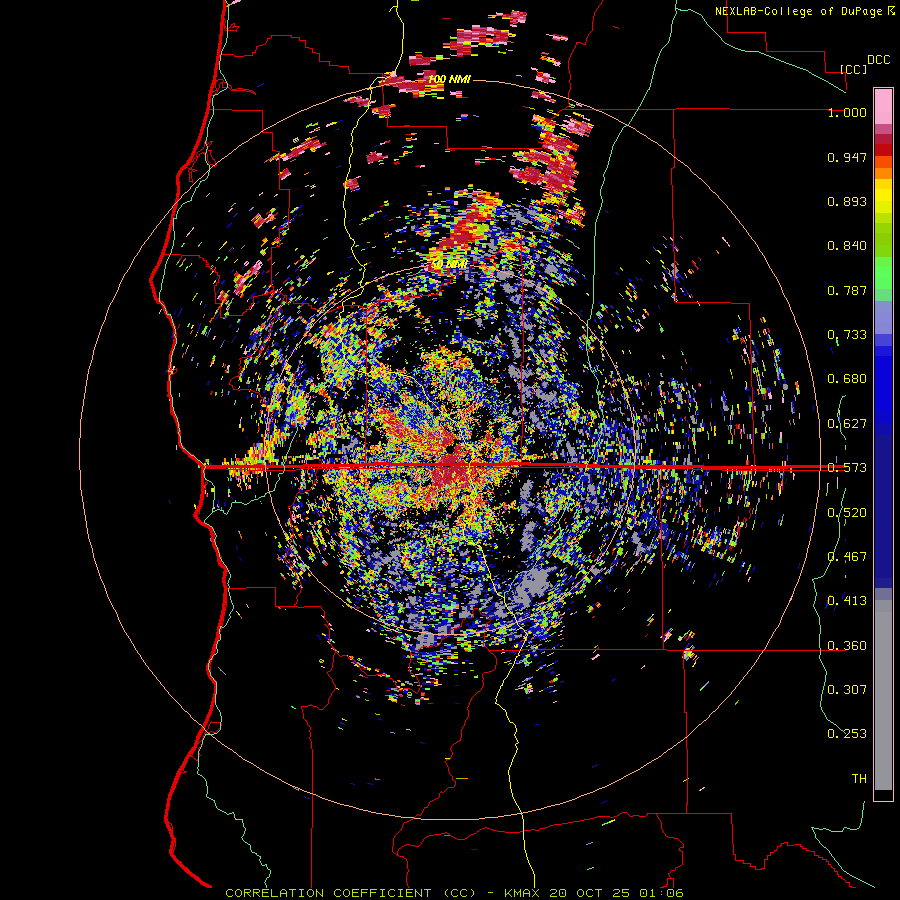
Task: Click the 100 NMI range ring label
Action: (449, 79)
